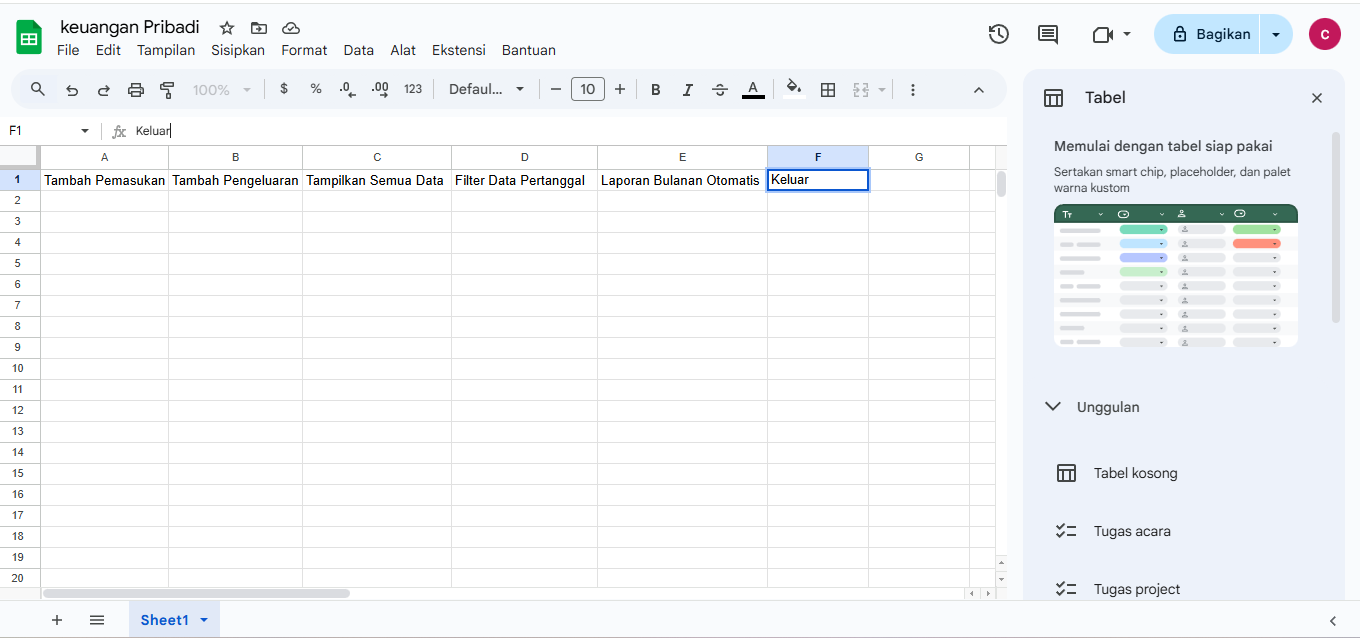Decrease font size with minus button
This screenshot has width=1360, height=638.
pyautogui.click(x=556, y=89)
